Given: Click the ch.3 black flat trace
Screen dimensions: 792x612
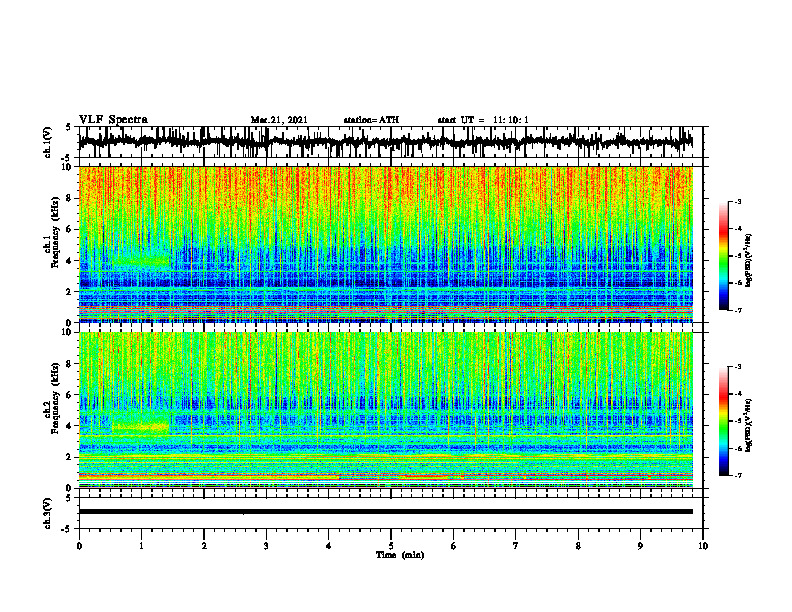Looking at the screenshot, I should coord(385,512).
